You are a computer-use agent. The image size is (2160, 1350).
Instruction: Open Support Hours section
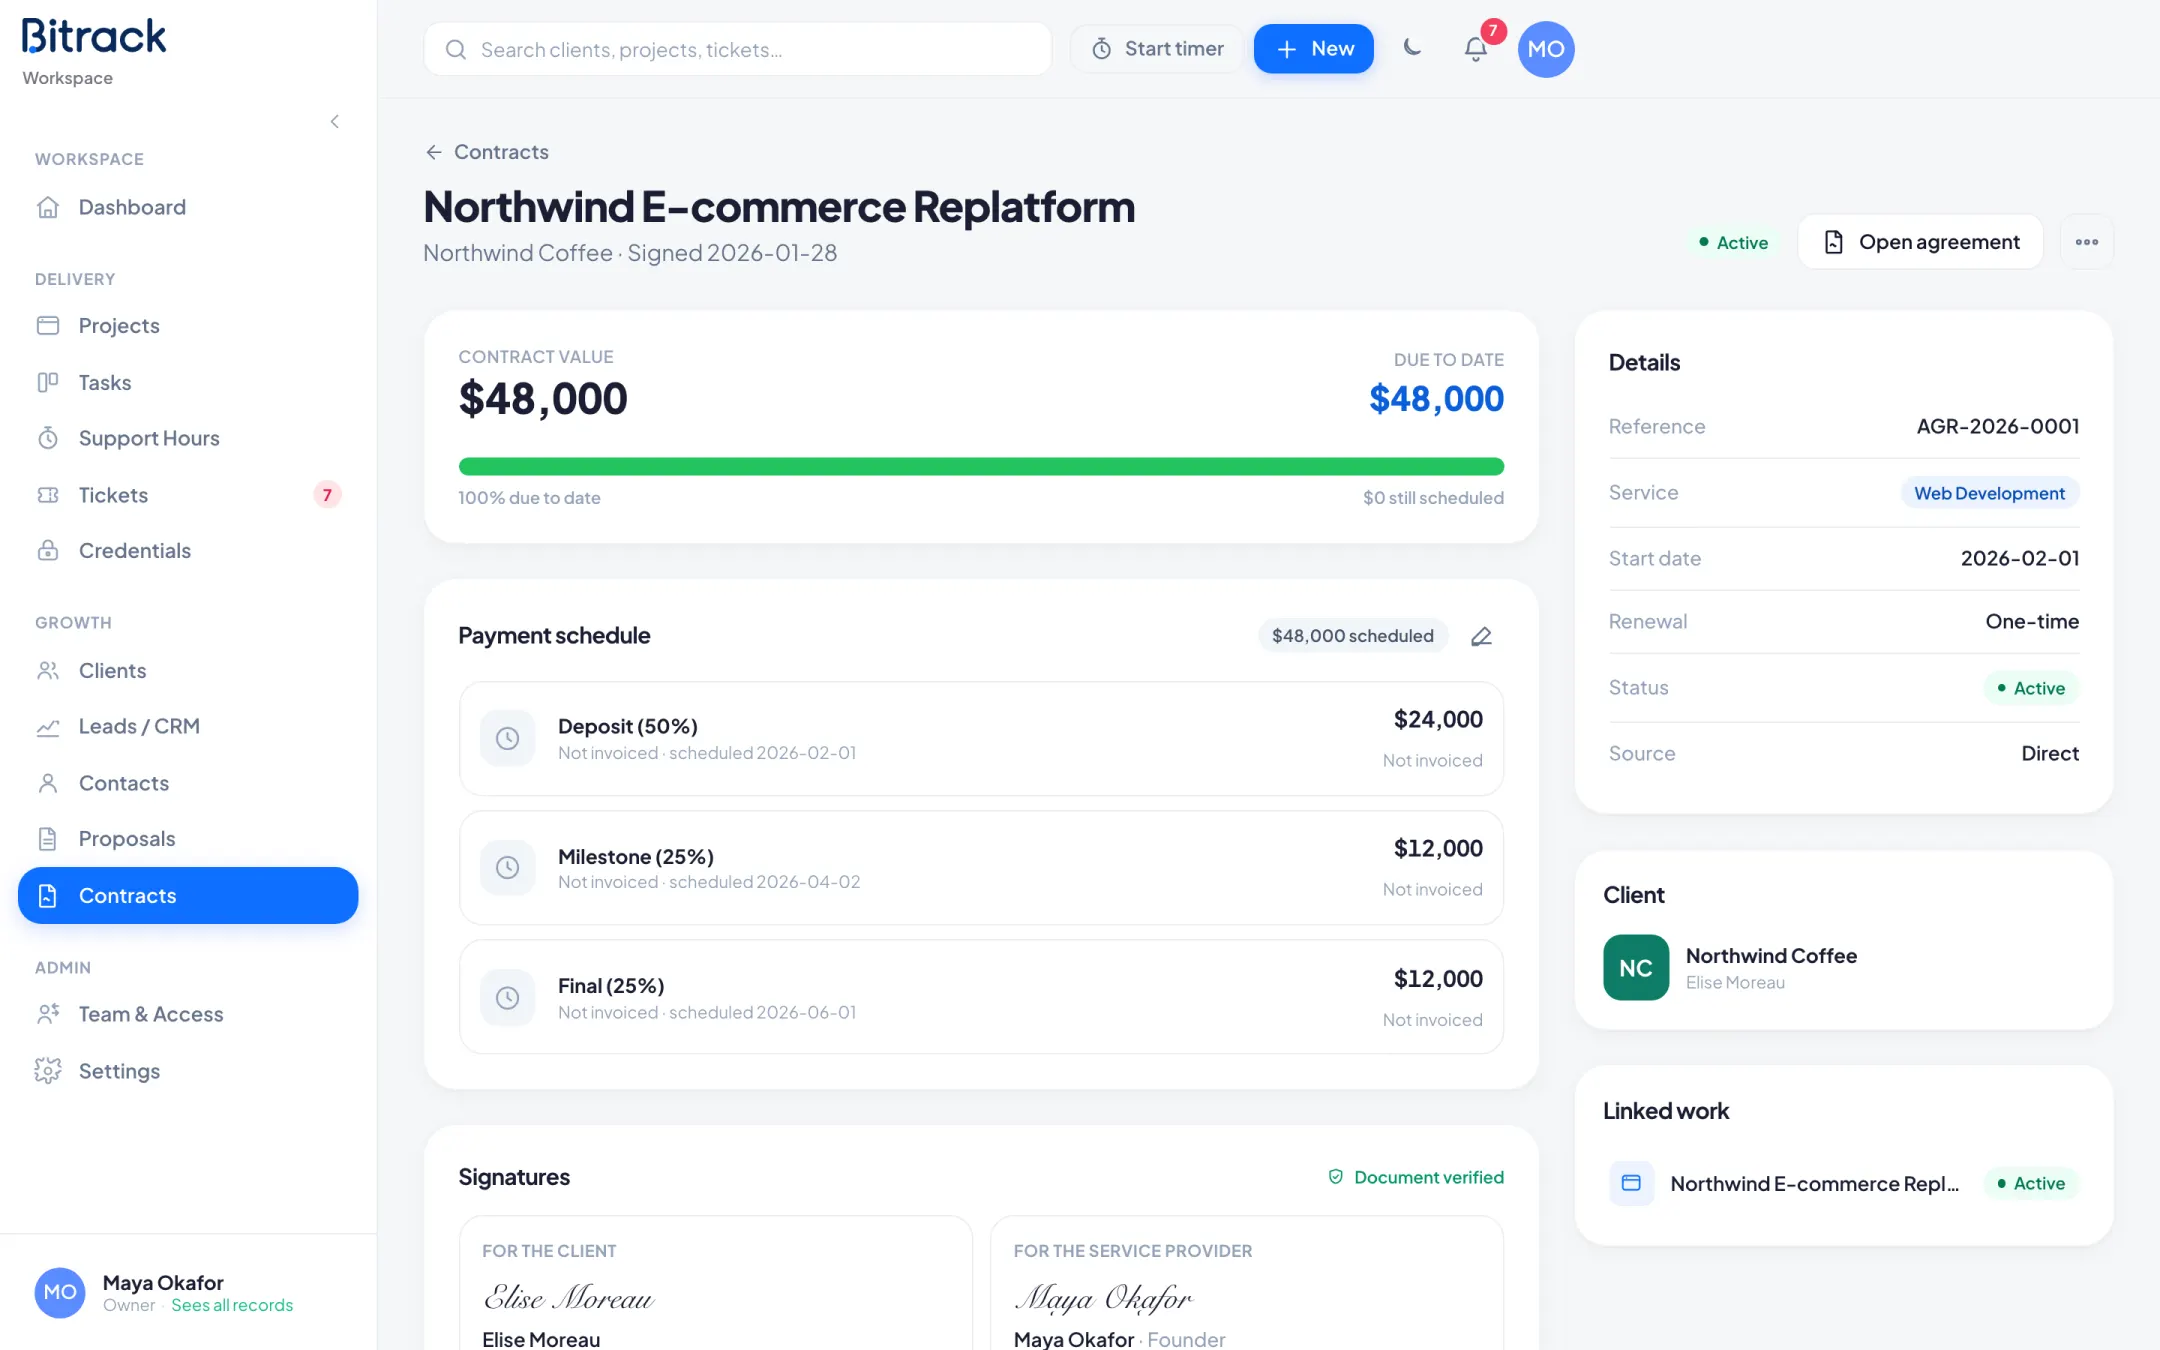click(x=188, y=438)
